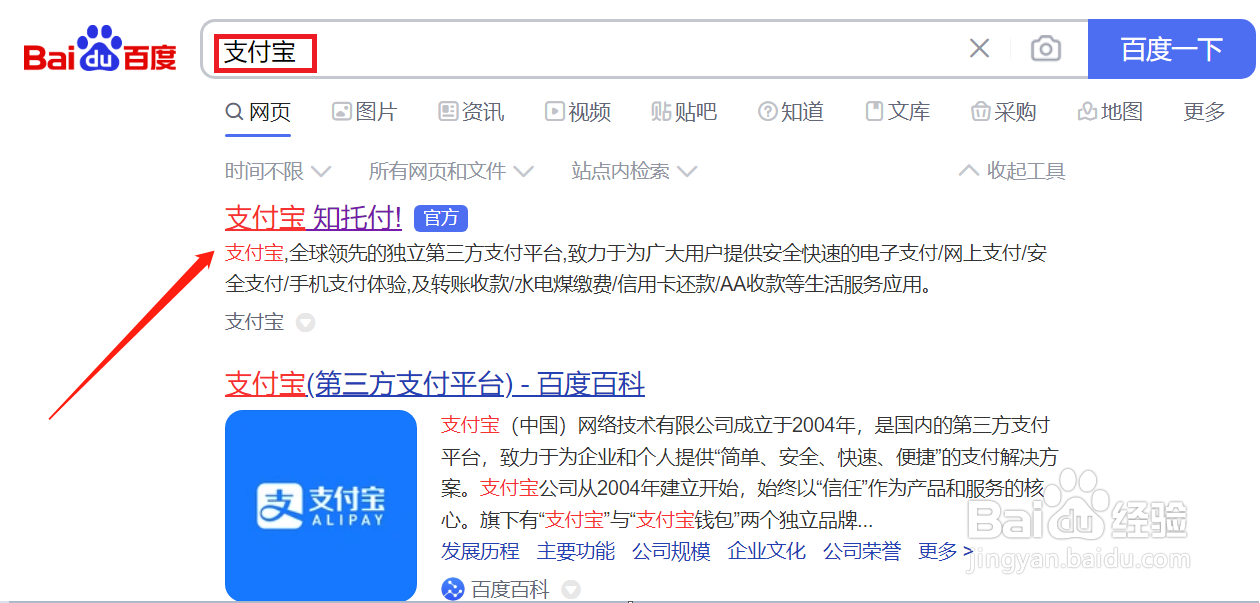The image size is (1260, 603).
Task: Click the 地图 tab map icon
Action: tap(1087, 112)
